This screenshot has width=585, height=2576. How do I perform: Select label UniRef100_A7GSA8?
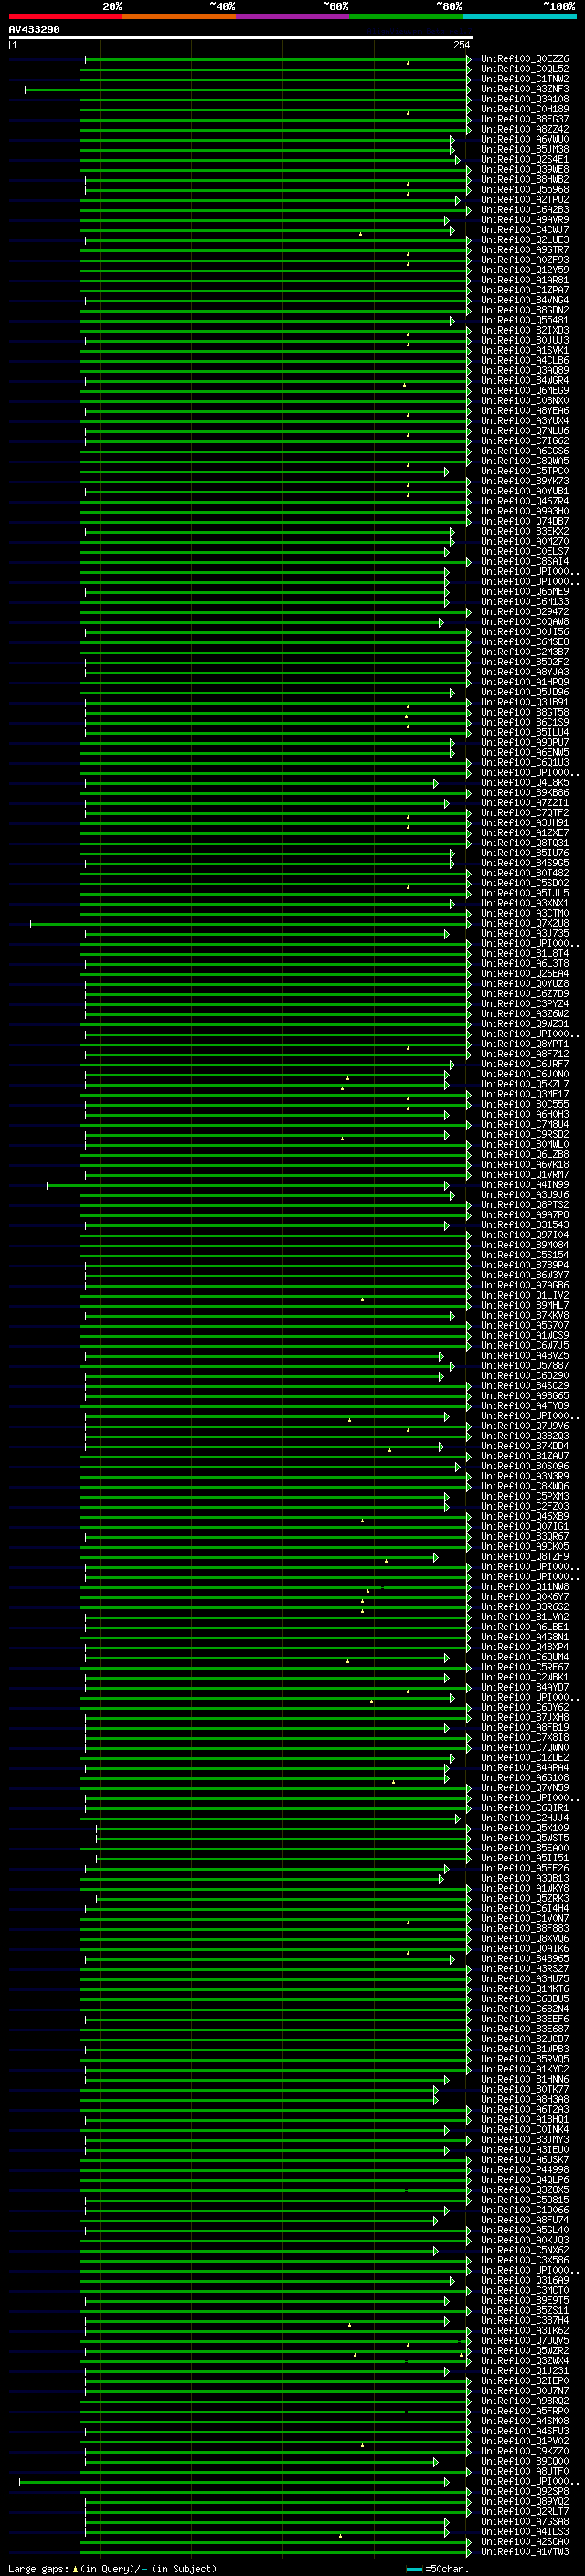tap(524, 2521)
